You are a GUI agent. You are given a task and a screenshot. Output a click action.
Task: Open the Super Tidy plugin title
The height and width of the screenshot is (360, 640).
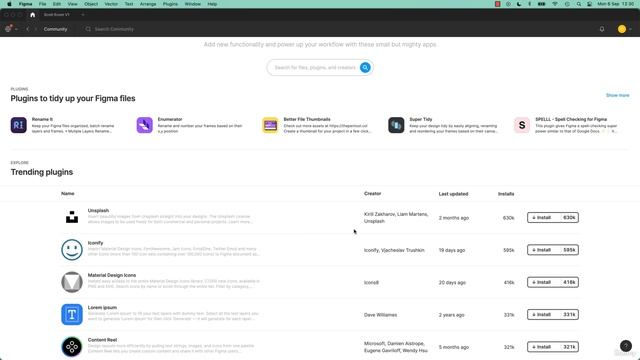tap(421, 119)
